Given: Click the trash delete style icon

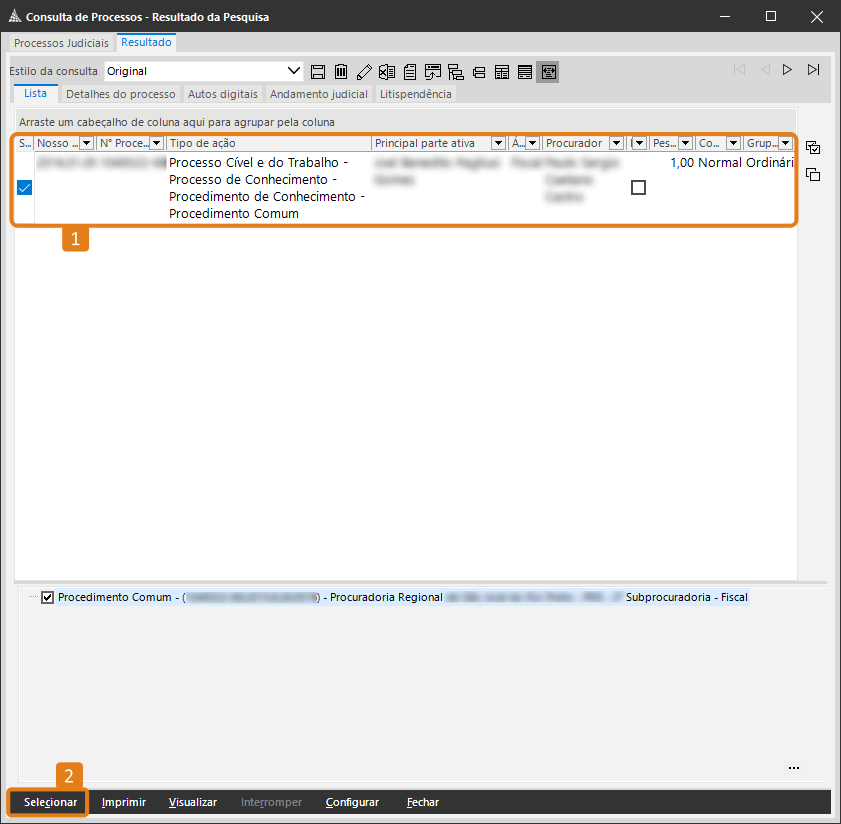Looking at the screenshot, I should (341, 71).
